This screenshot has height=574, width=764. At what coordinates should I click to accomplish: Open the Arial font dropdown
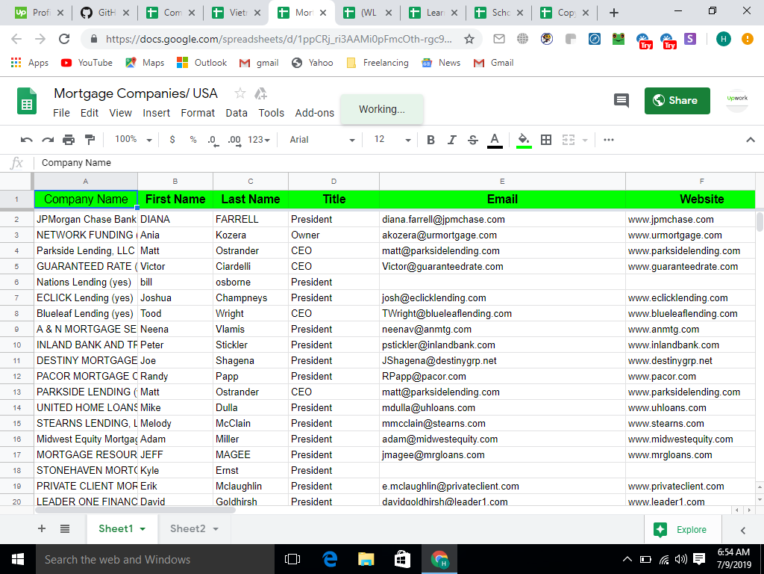pyautogui.click(x=322, y=140)
